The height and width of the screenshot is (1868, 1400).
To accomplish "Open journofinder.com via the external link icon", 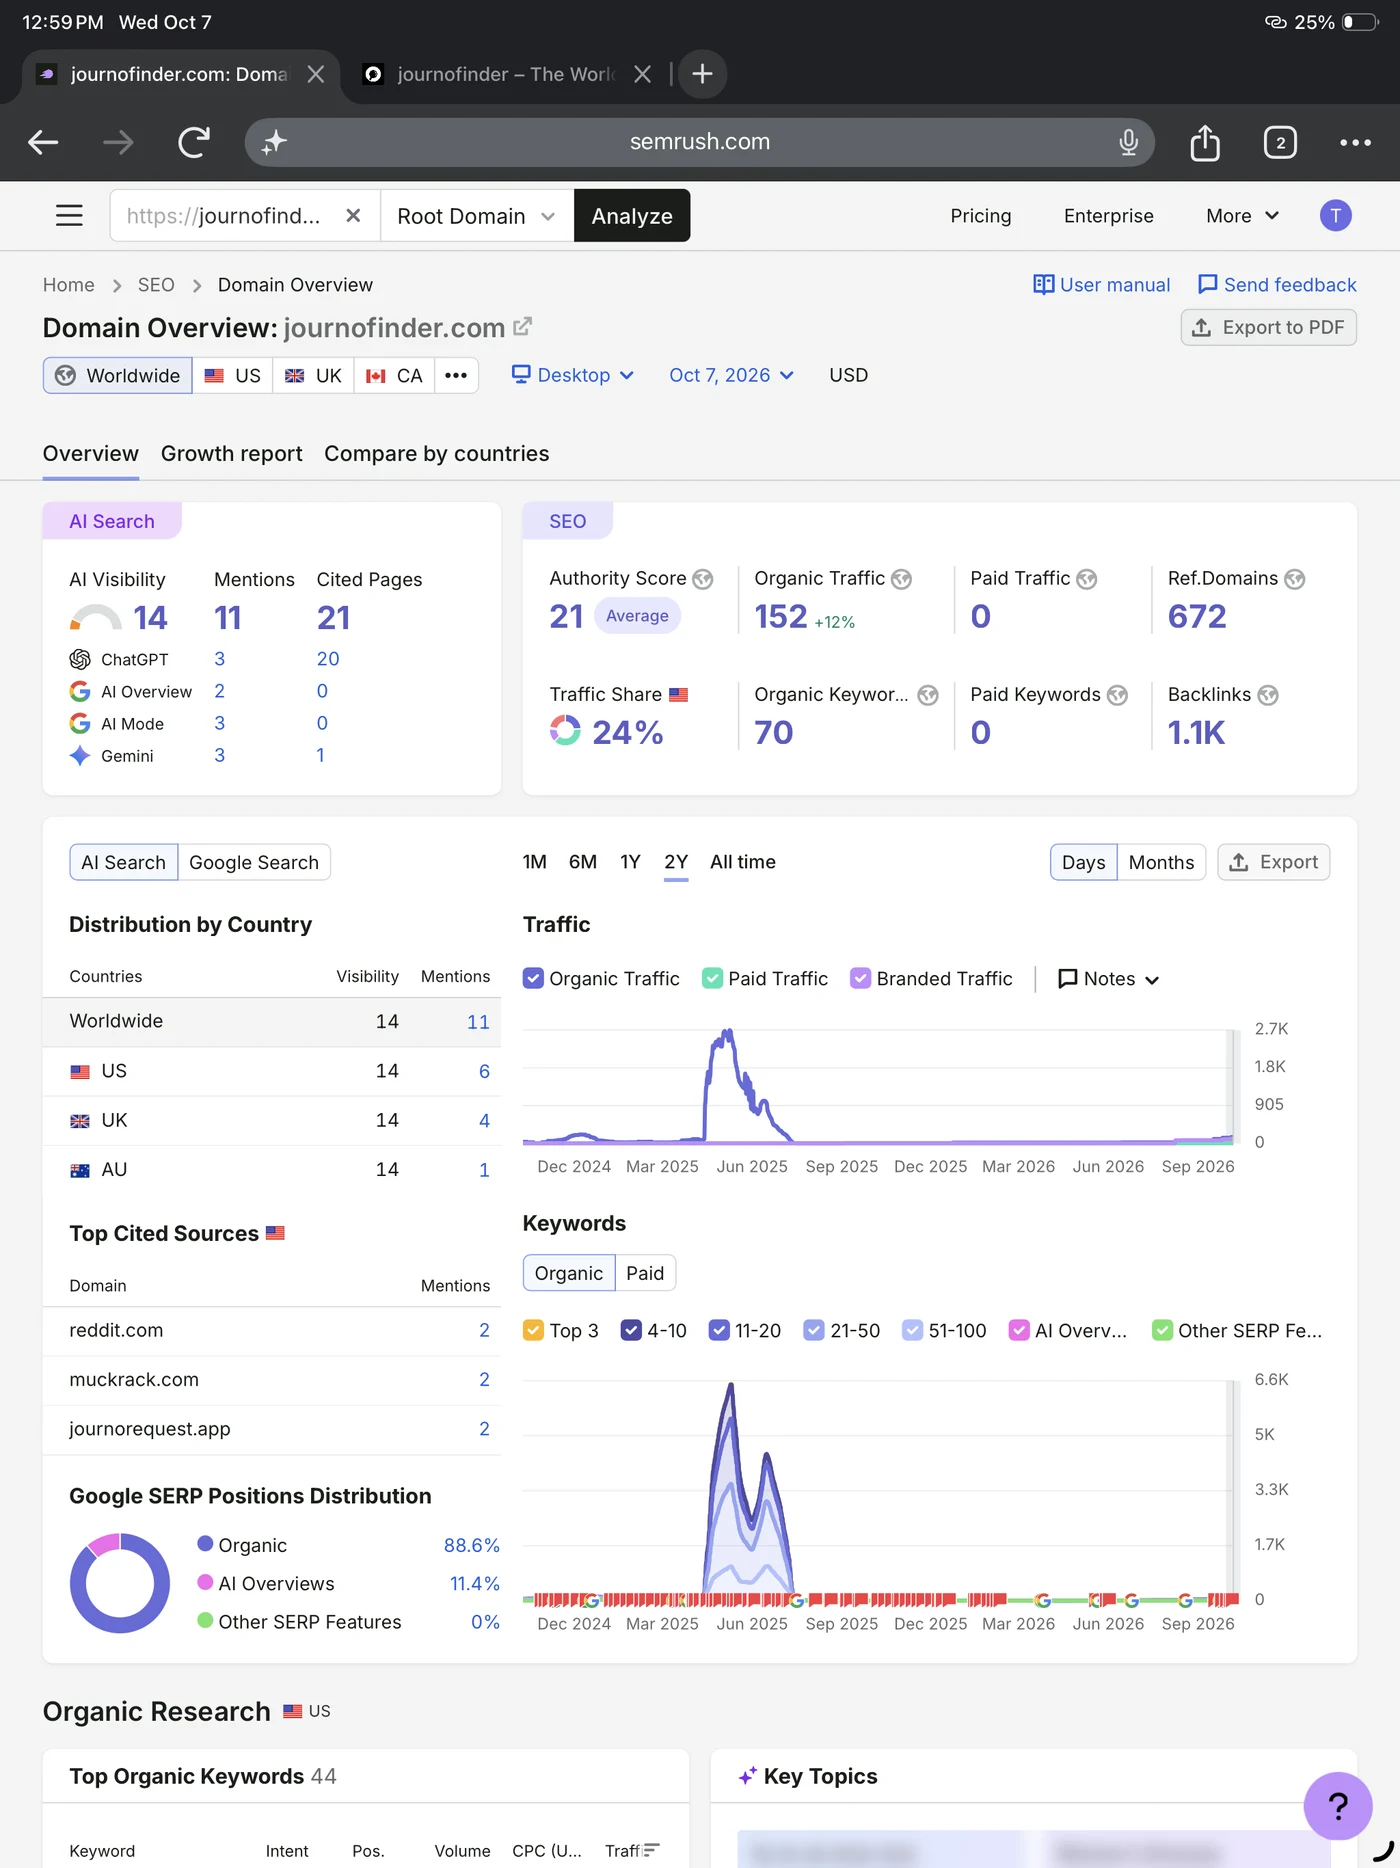I will pos(522,327).
